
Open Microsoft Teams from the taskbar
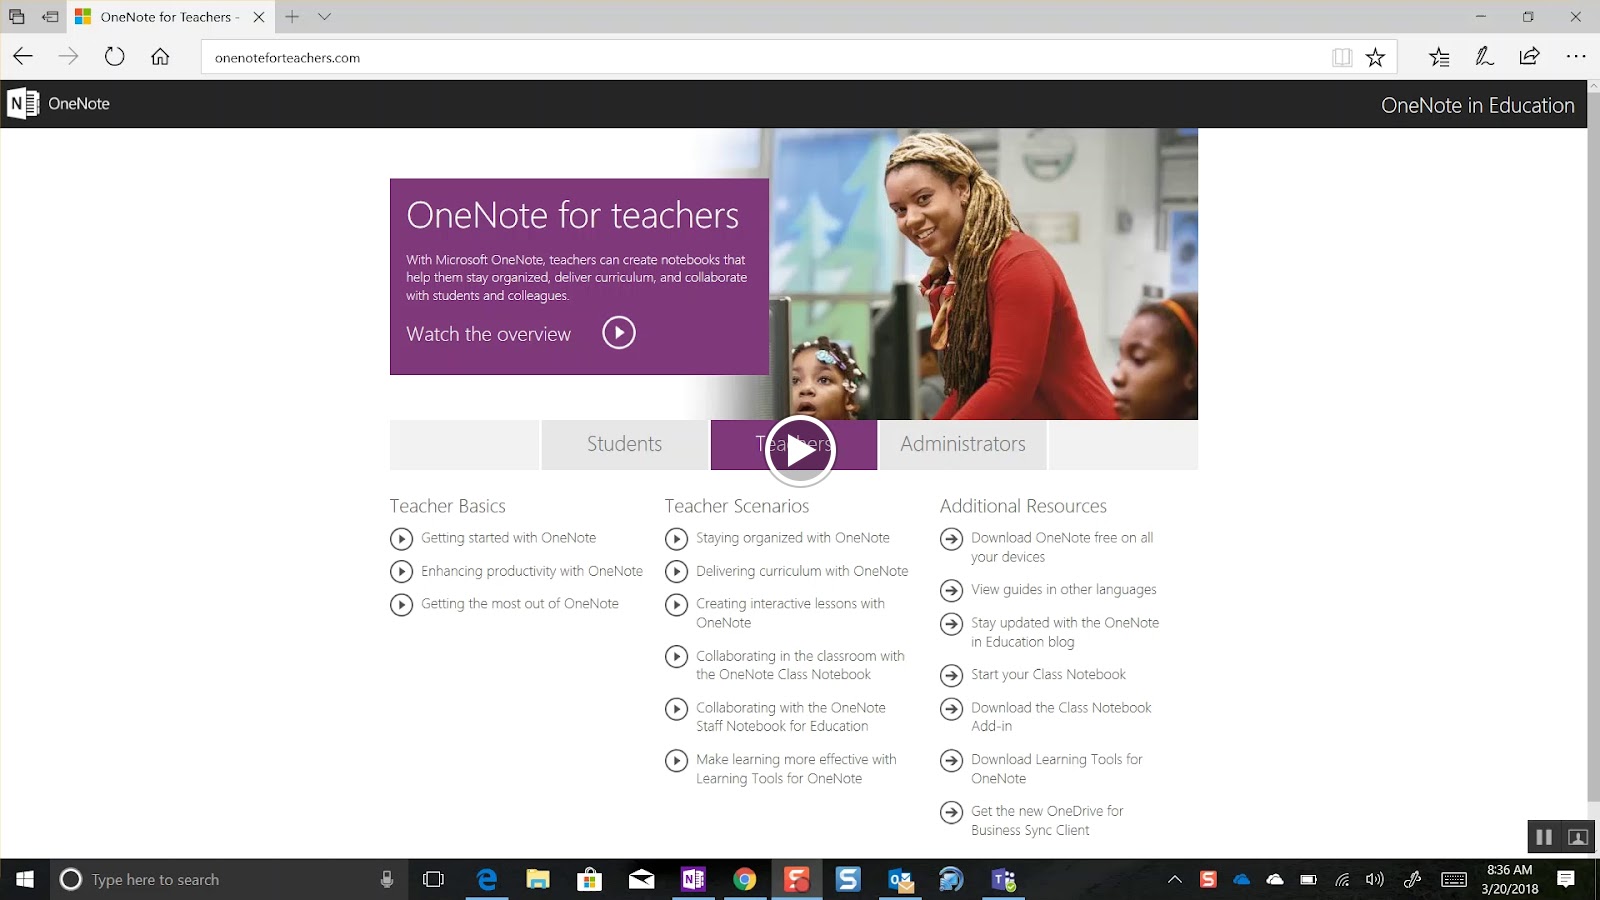coord(1003,879)
